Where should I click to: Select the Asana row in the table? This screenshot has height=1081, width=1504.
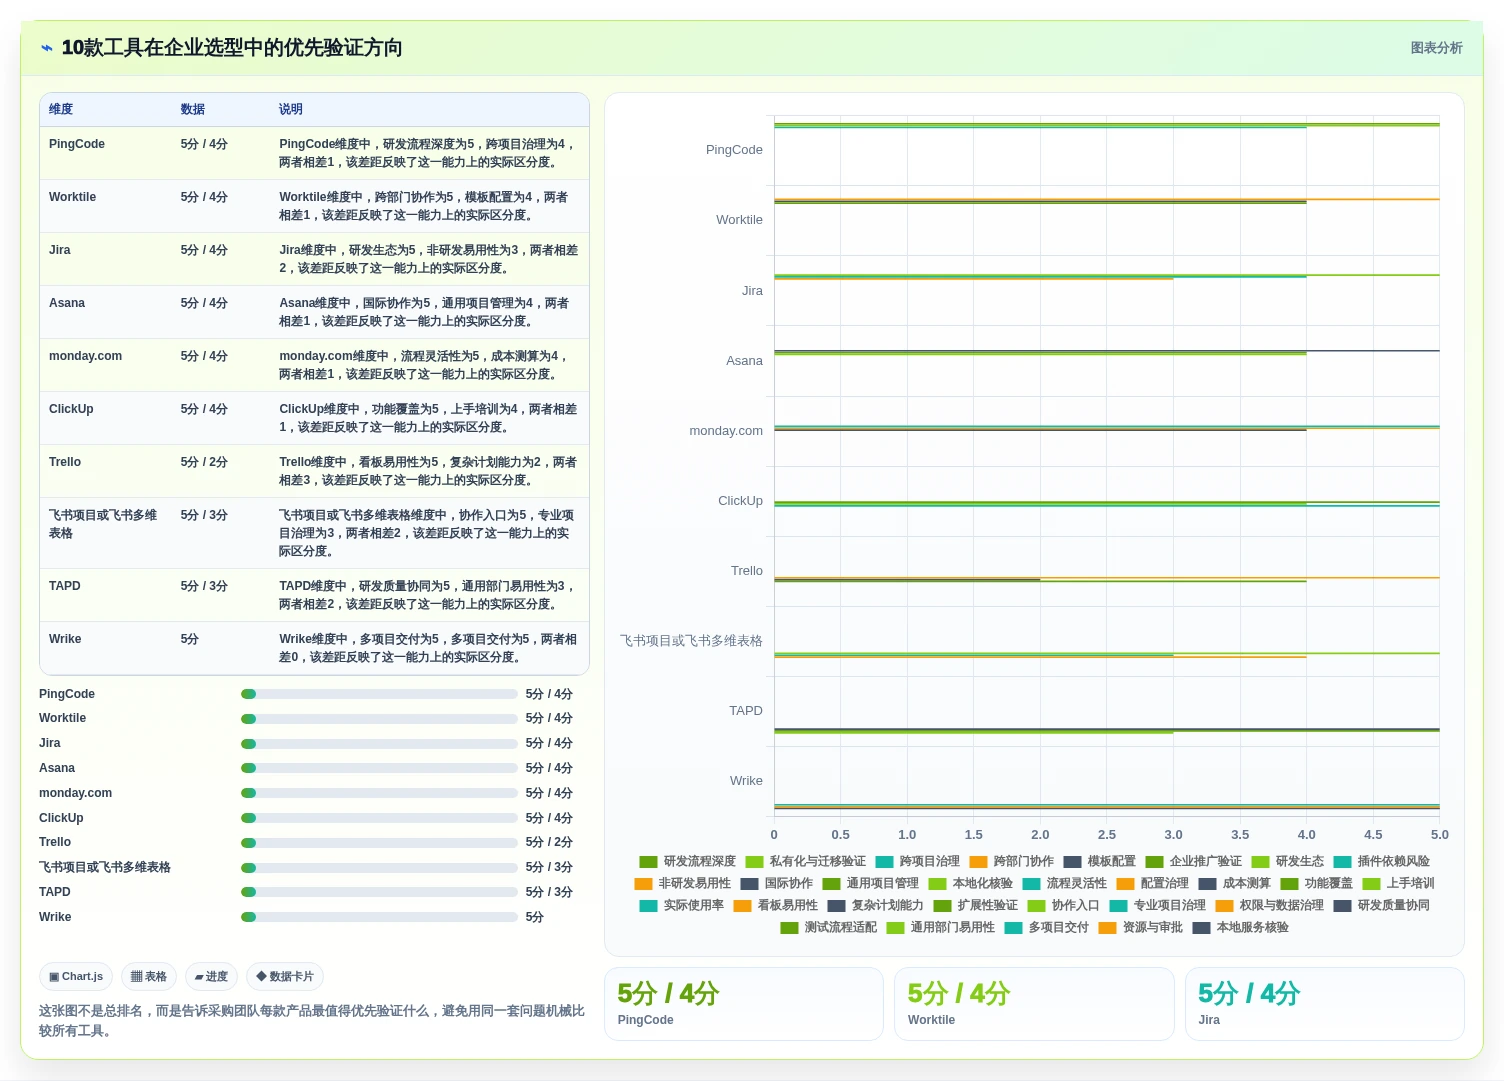[314, 312]
